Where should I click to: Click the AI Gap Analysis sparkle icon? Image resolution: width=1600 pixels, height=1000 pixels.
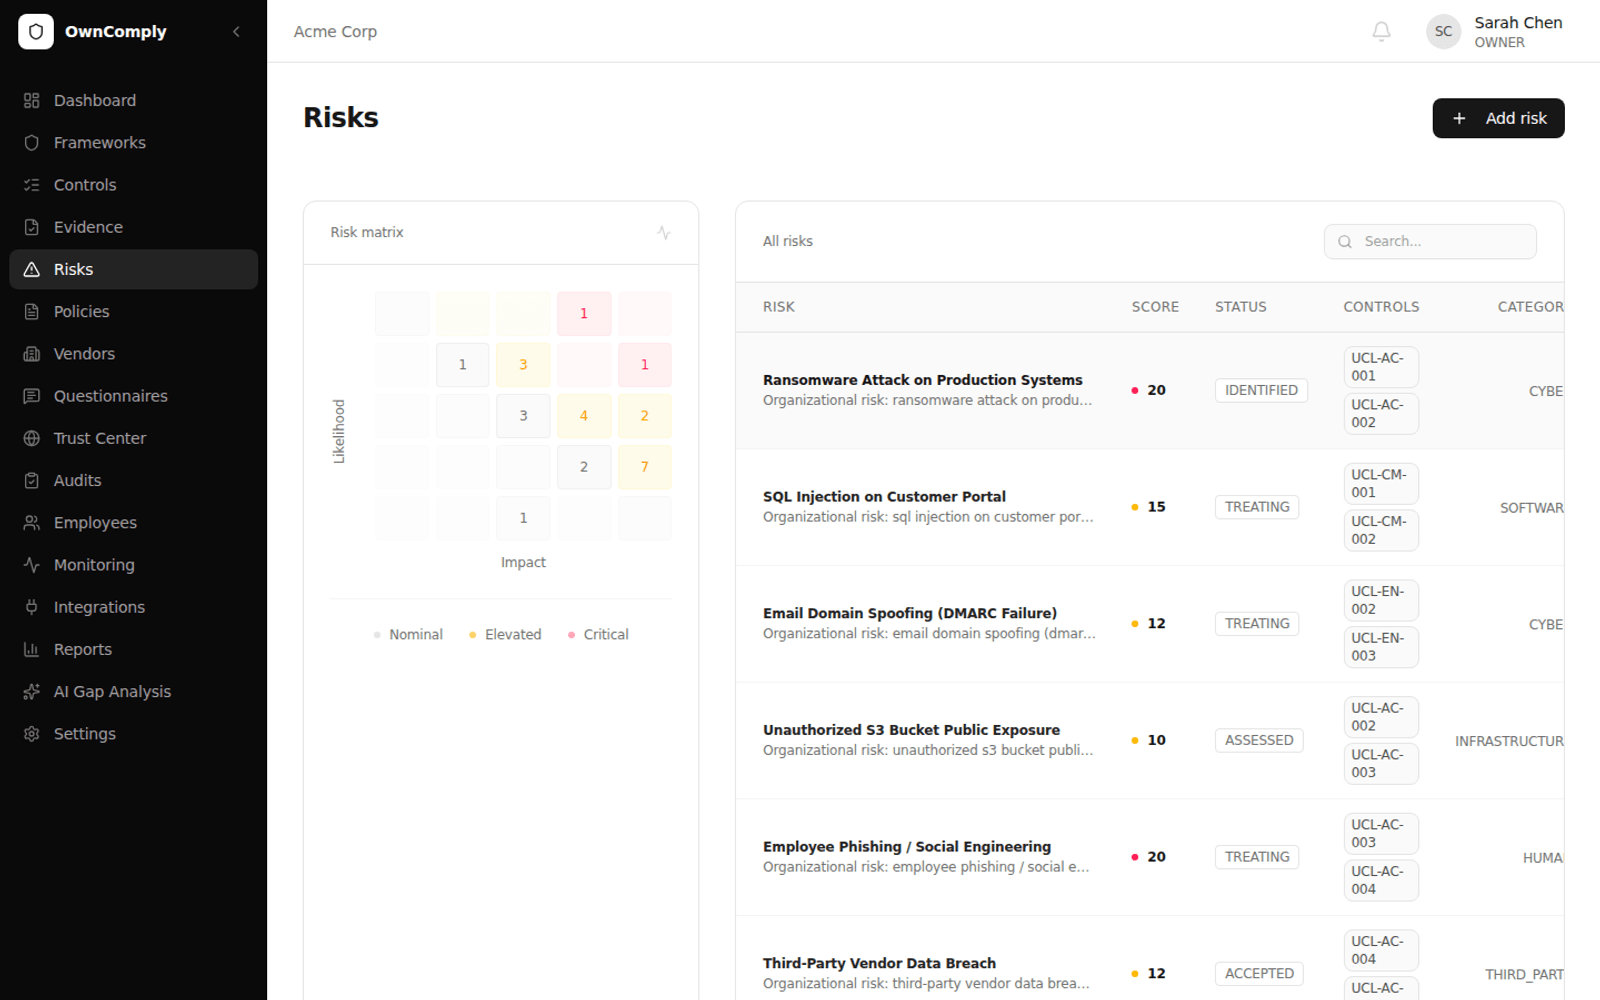32,692
